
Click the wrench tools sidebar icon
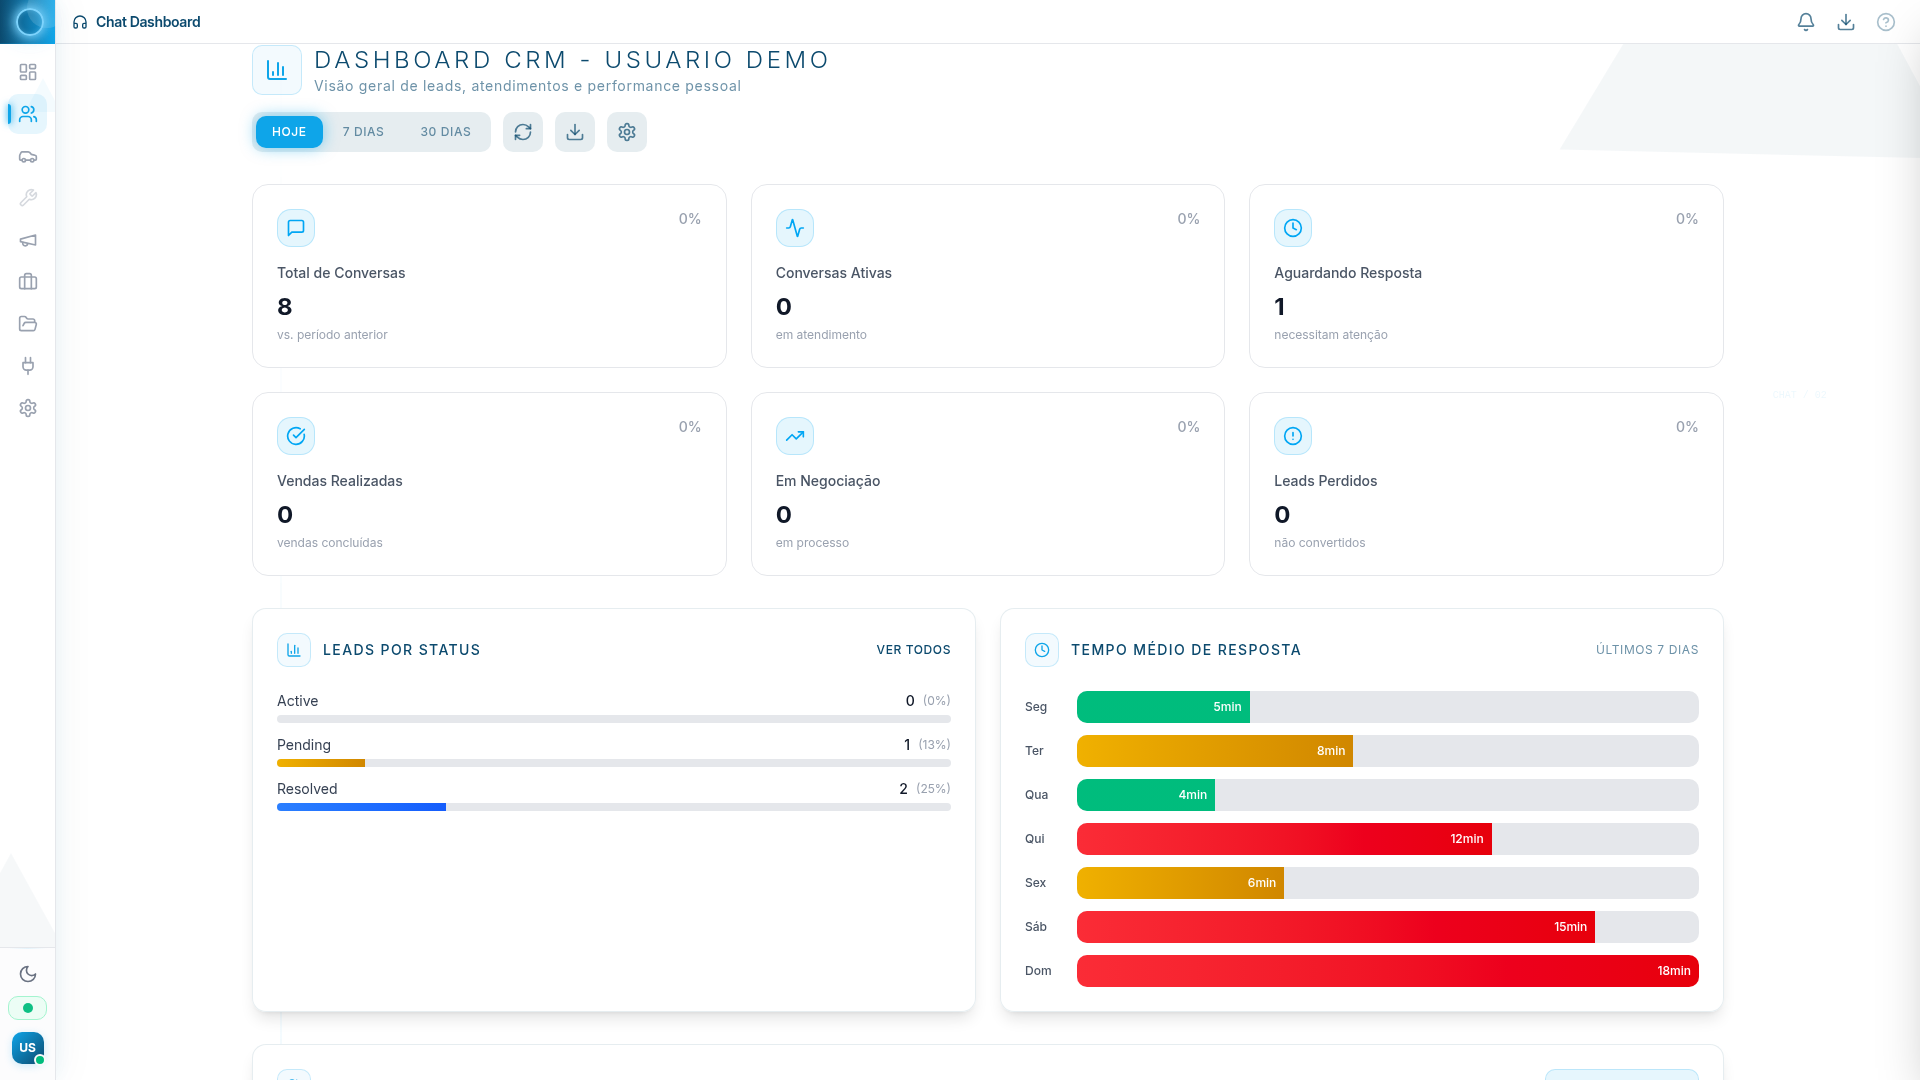[28, 198]
